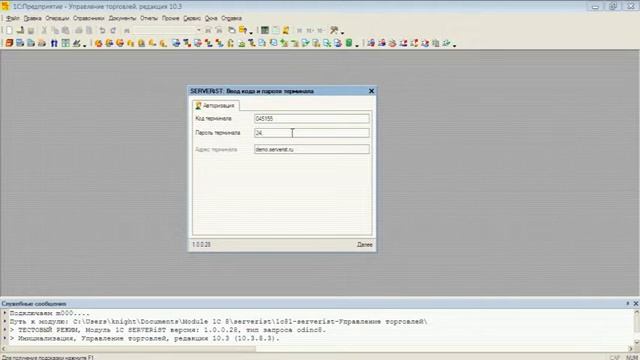640x360 pixels.
Task: Click the Paste toolbar icon
Action: pyautogui.click(x=65, y=31)
